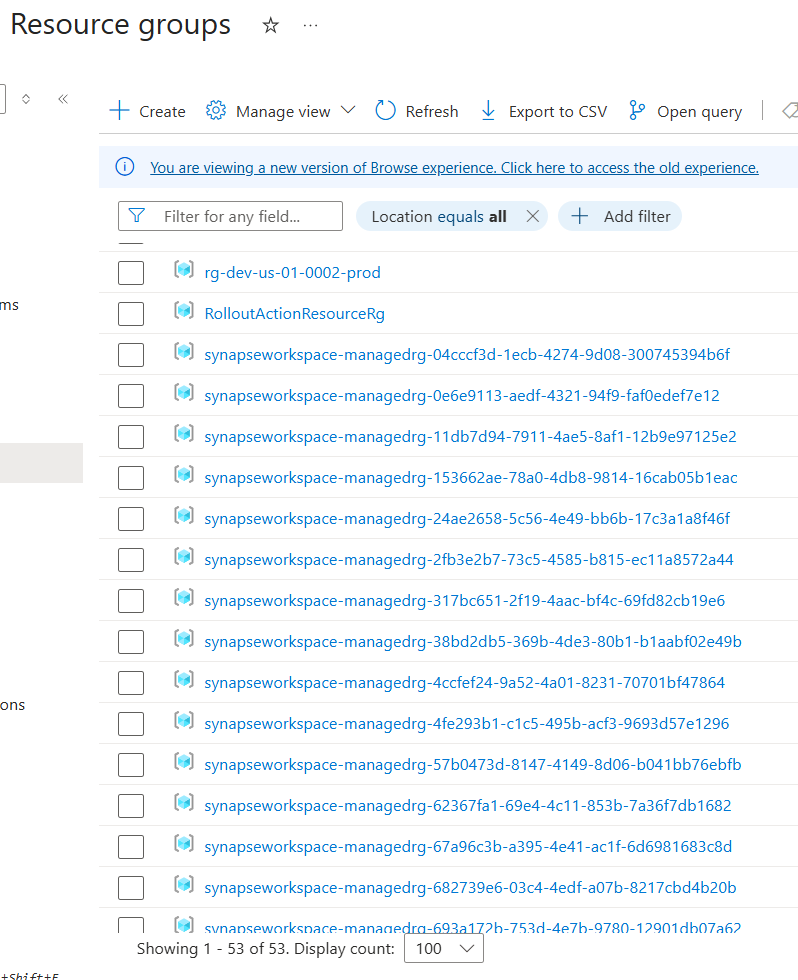Click the Manage view gear icon
The height and width of the screenshot is (980, 798).
[x=216, y=111]
